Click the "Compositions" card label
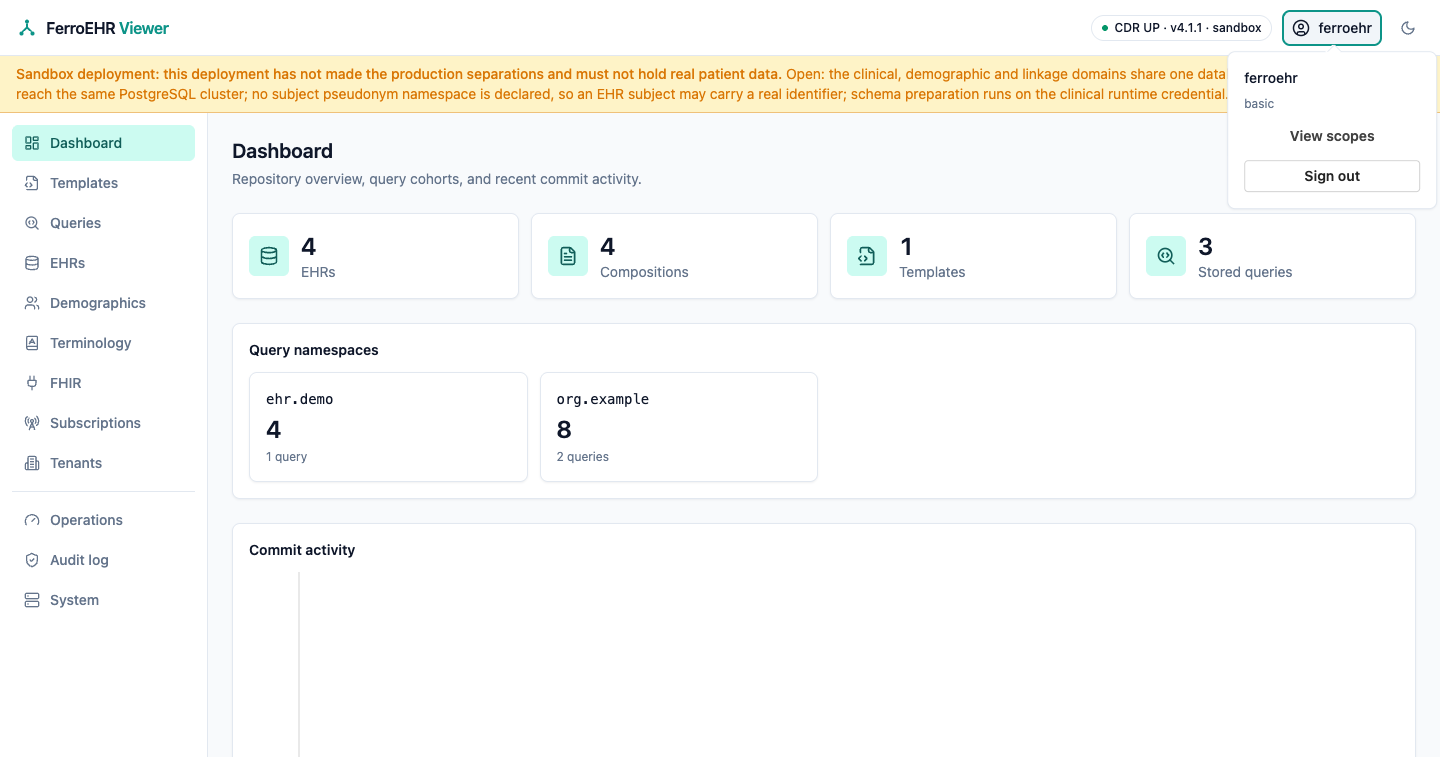Screen dimensions: 1440x757 644,272
